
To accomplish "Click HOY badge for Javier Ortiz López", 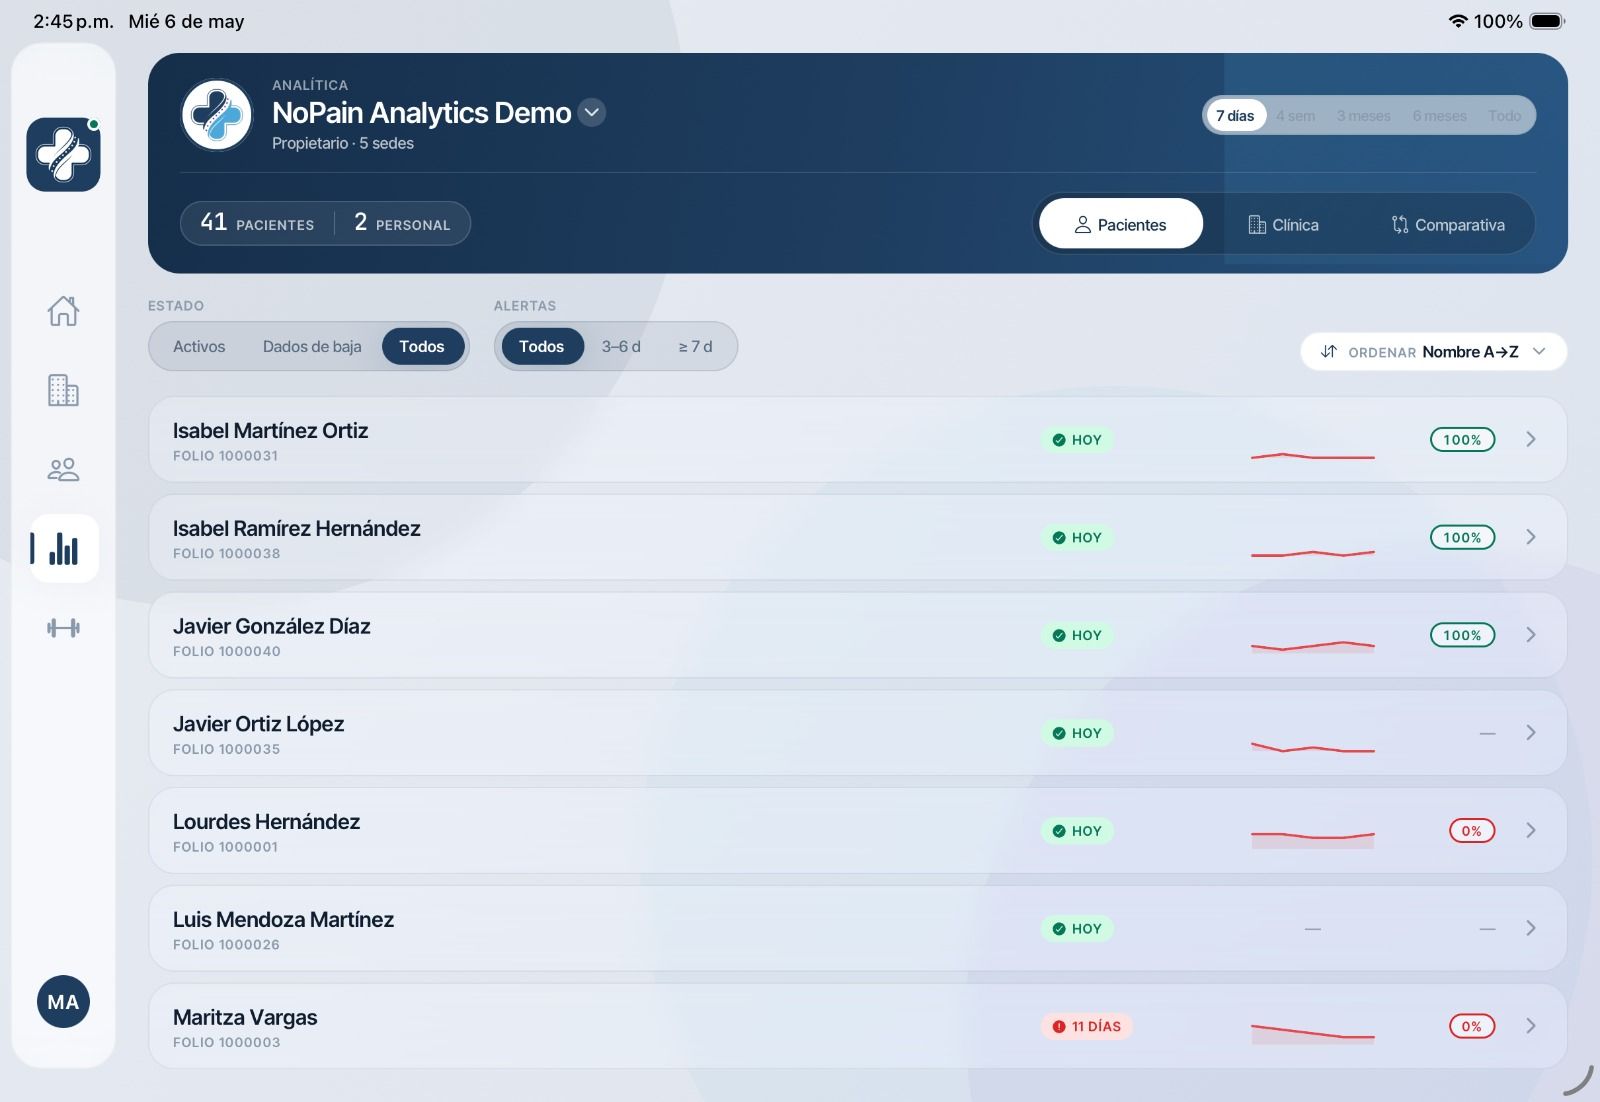I will (1077, 733).
